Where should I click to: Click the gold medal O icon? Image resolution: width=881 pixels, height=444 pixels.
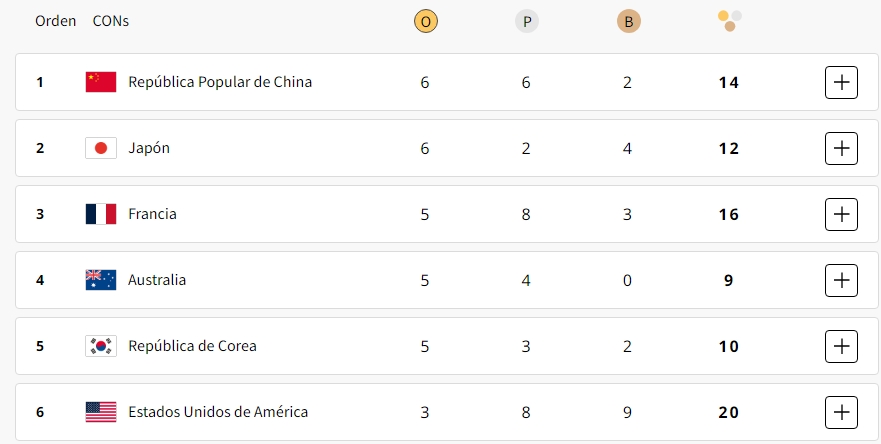point(425,21)
